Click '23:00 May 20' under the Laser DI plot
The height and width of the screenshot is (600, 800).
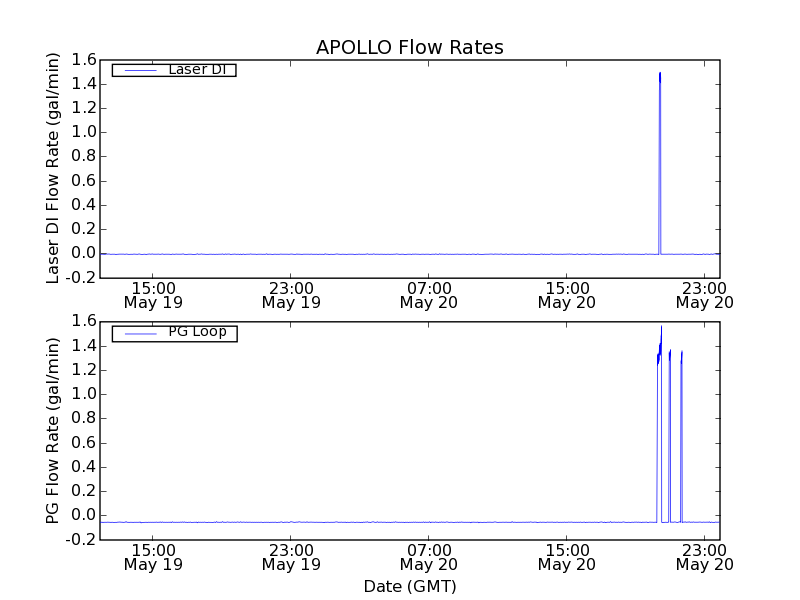pos(705,295)
